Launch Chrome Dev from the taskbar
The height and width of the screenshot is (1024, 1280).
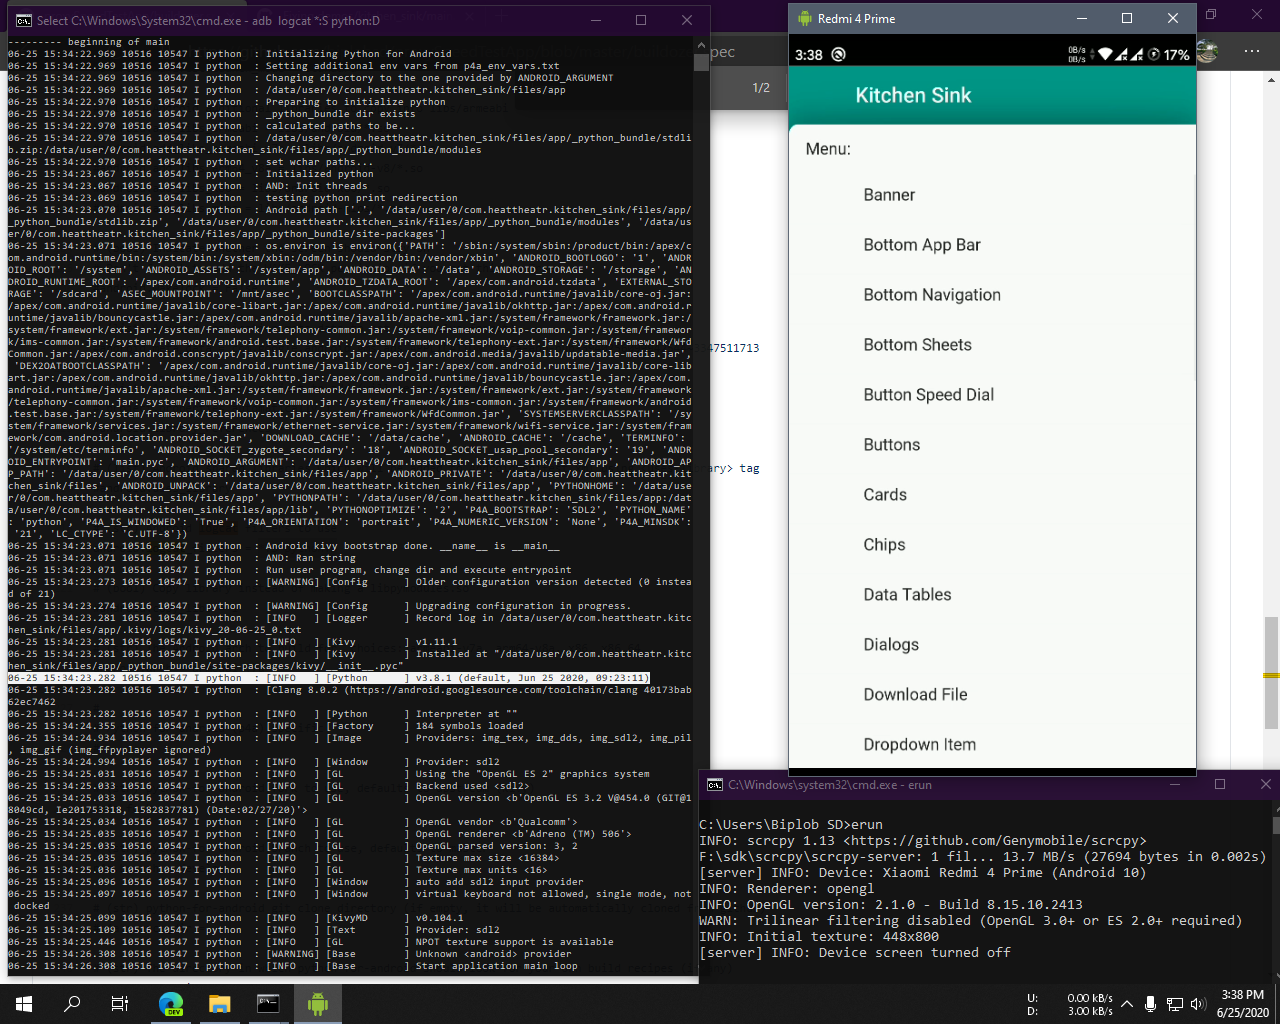point(170,1001)
